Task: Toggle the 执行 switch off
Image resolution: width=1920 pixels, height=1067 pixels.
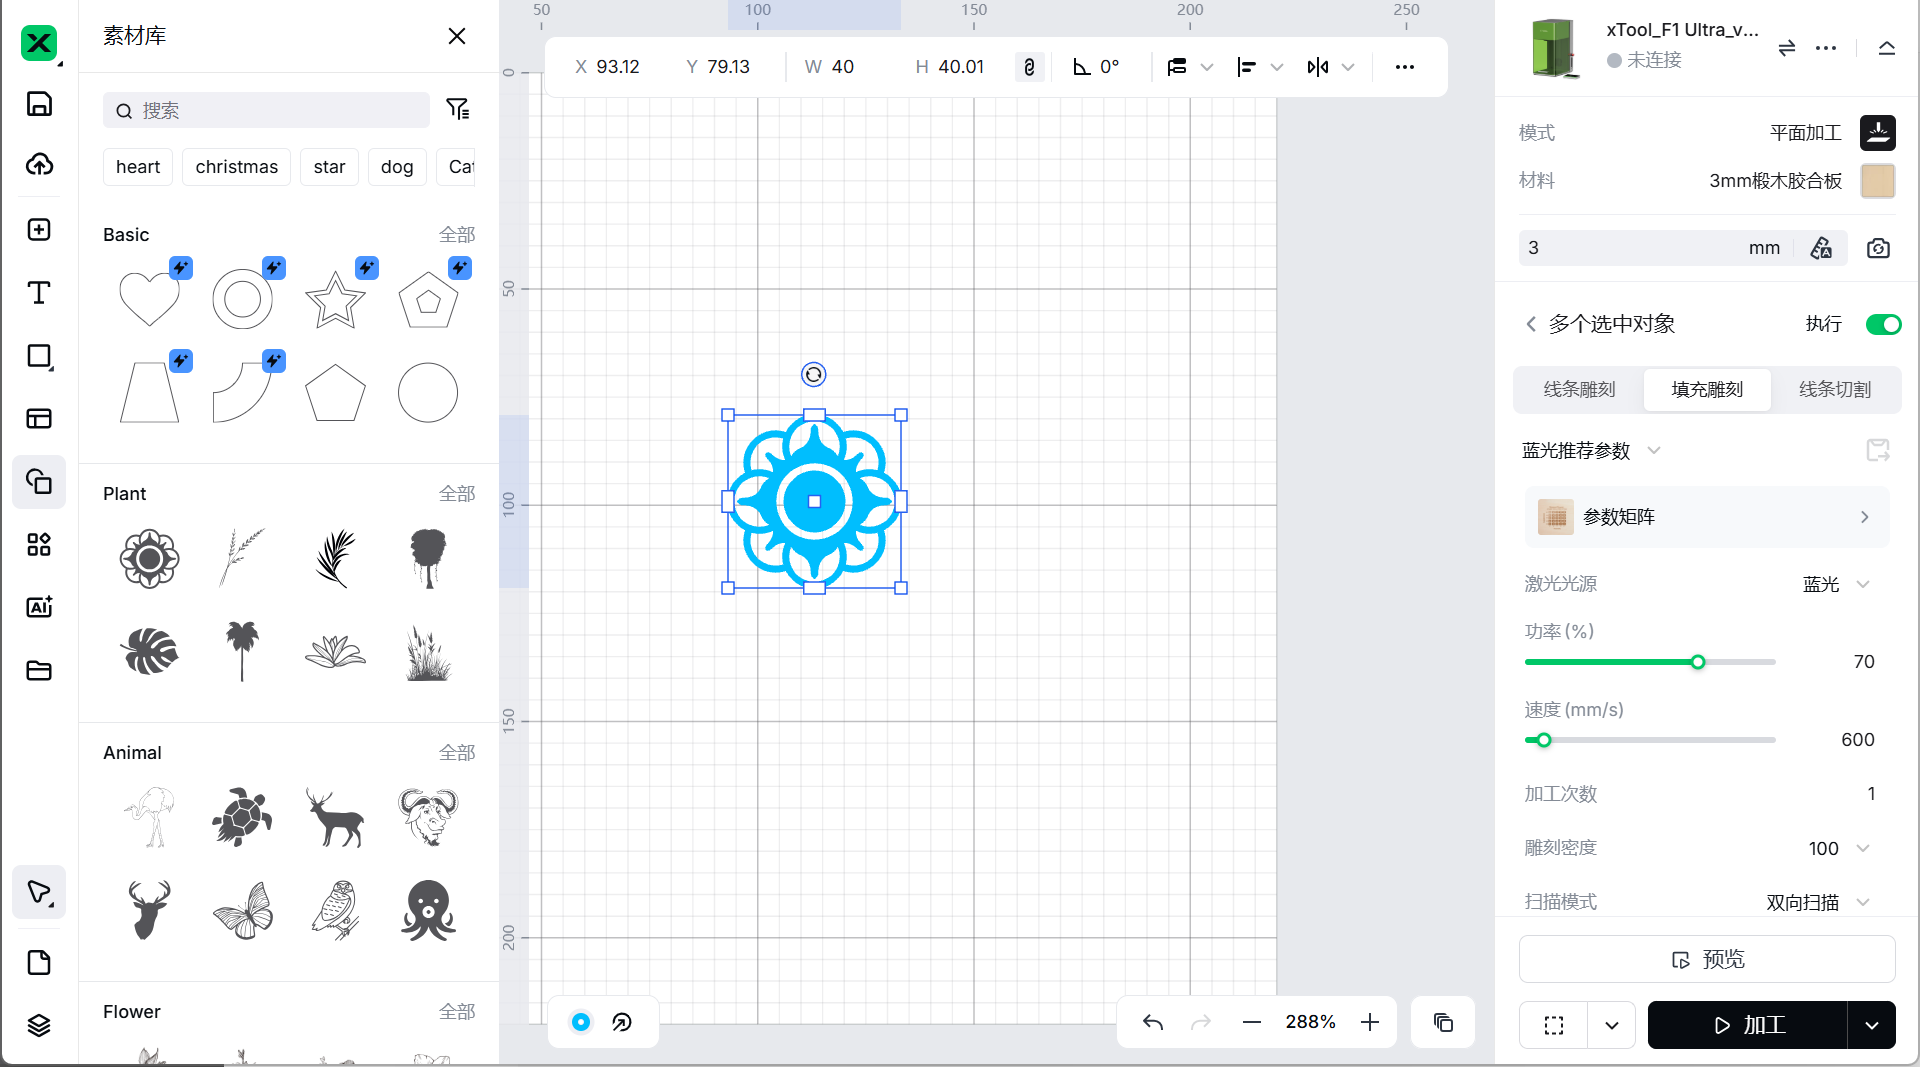Action: (x=1883, y=324)
